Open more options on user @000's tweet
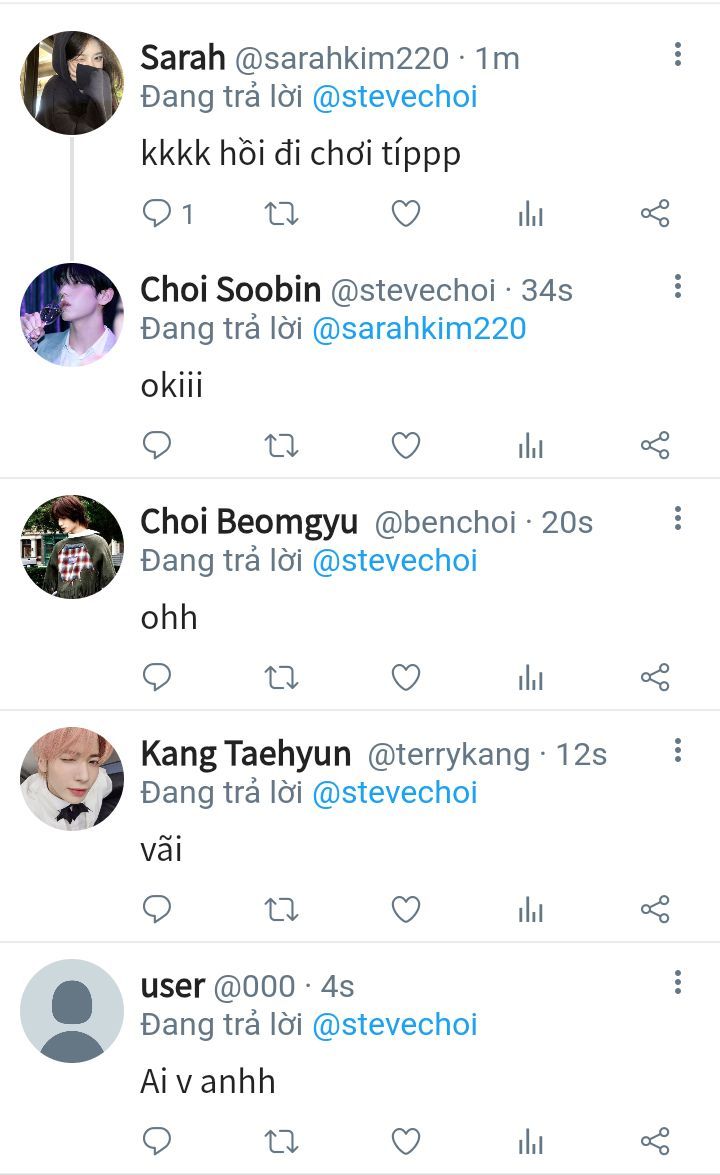This screenshot has height=1175, width=720. [678, 983]
